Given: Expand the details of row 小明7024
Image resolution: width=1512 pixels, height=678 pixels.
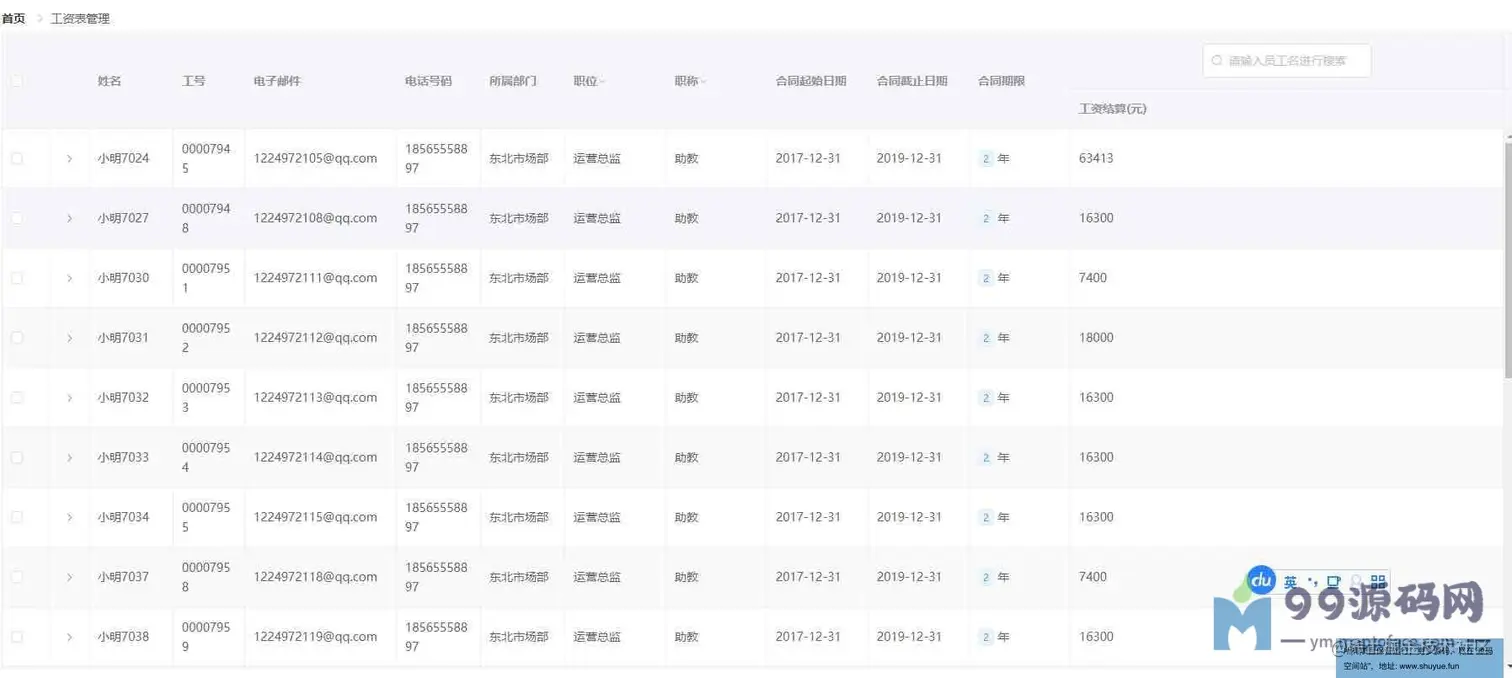Looking at the screenshot, I should (69, 158).
